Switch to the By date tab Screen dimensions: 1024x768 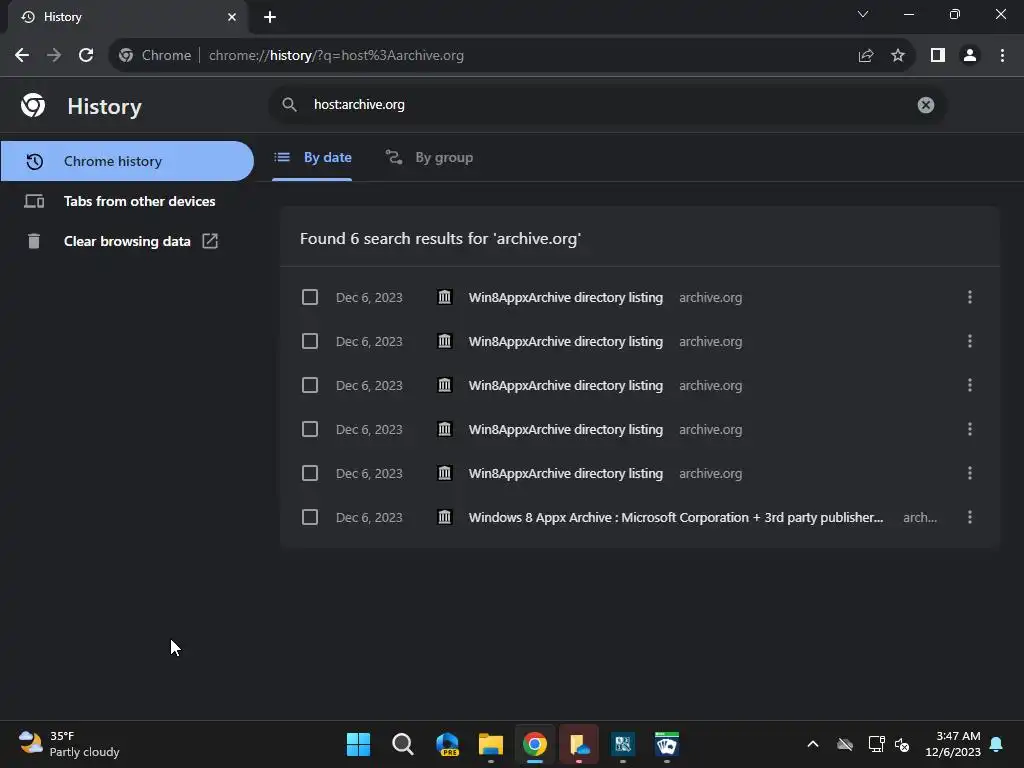(312, 157)
